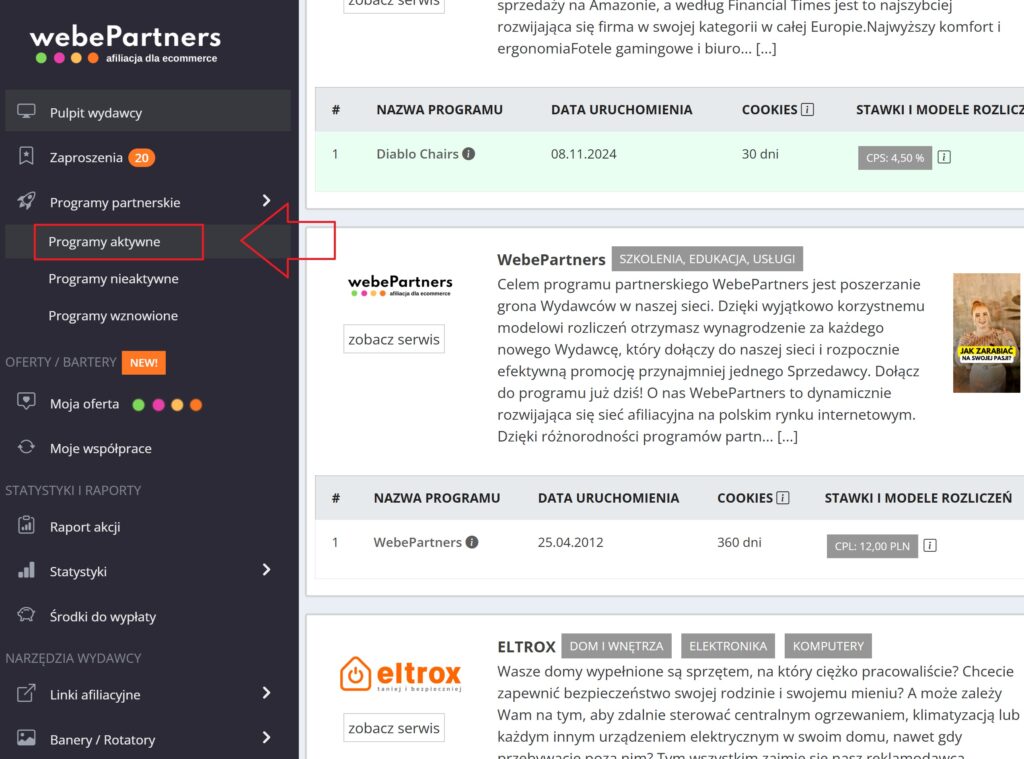Viewport: 1024px width, 759px height.
Task: Click the orange NEW! badge
Action: (144, 363)
